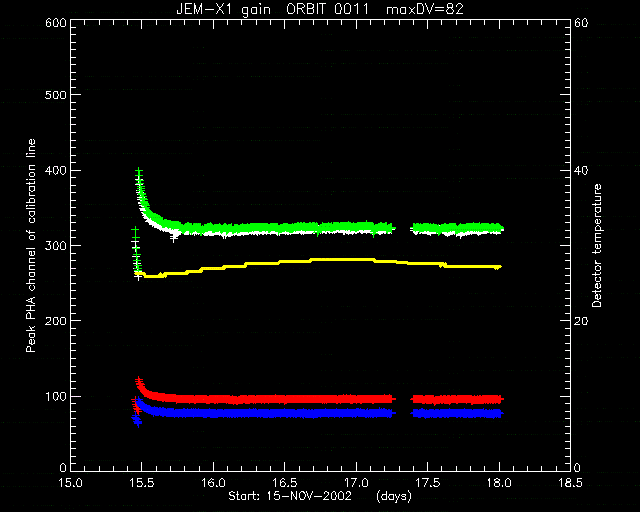The height and width of the screenshot is (512, 640).
Task: Click the 600 label on left axis
Action: (x=56, y=23)
